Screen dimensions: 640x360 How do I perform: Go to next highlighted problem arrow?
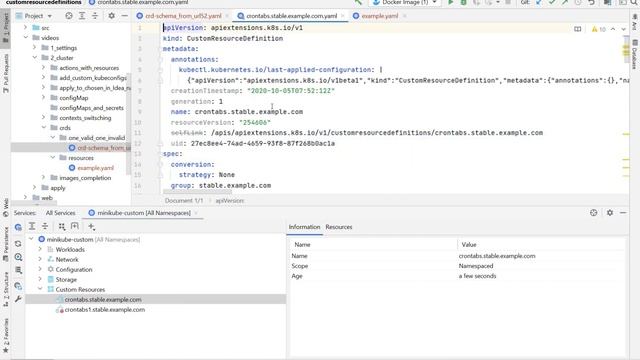[x=623, y=29]
